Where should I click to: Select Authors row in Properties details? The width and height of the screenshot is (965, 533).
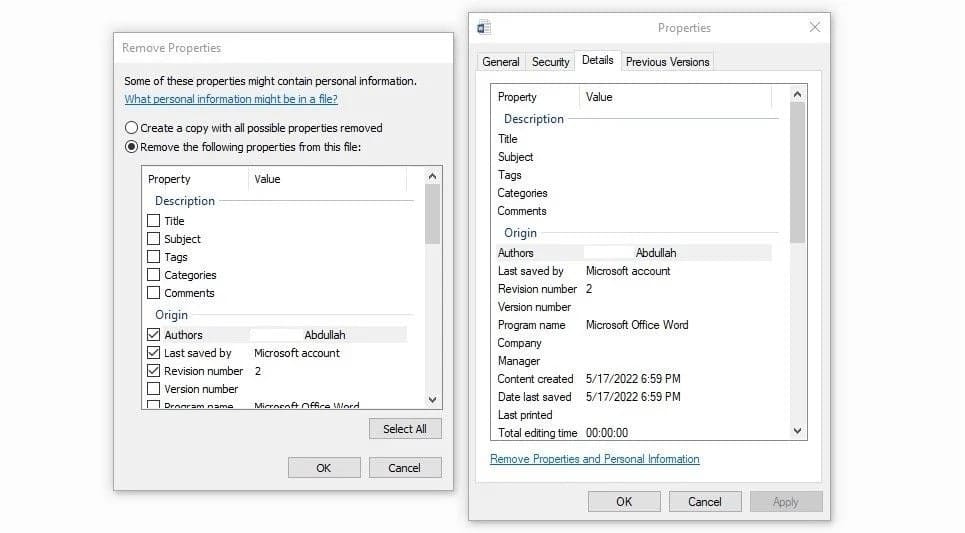[633, 253]
